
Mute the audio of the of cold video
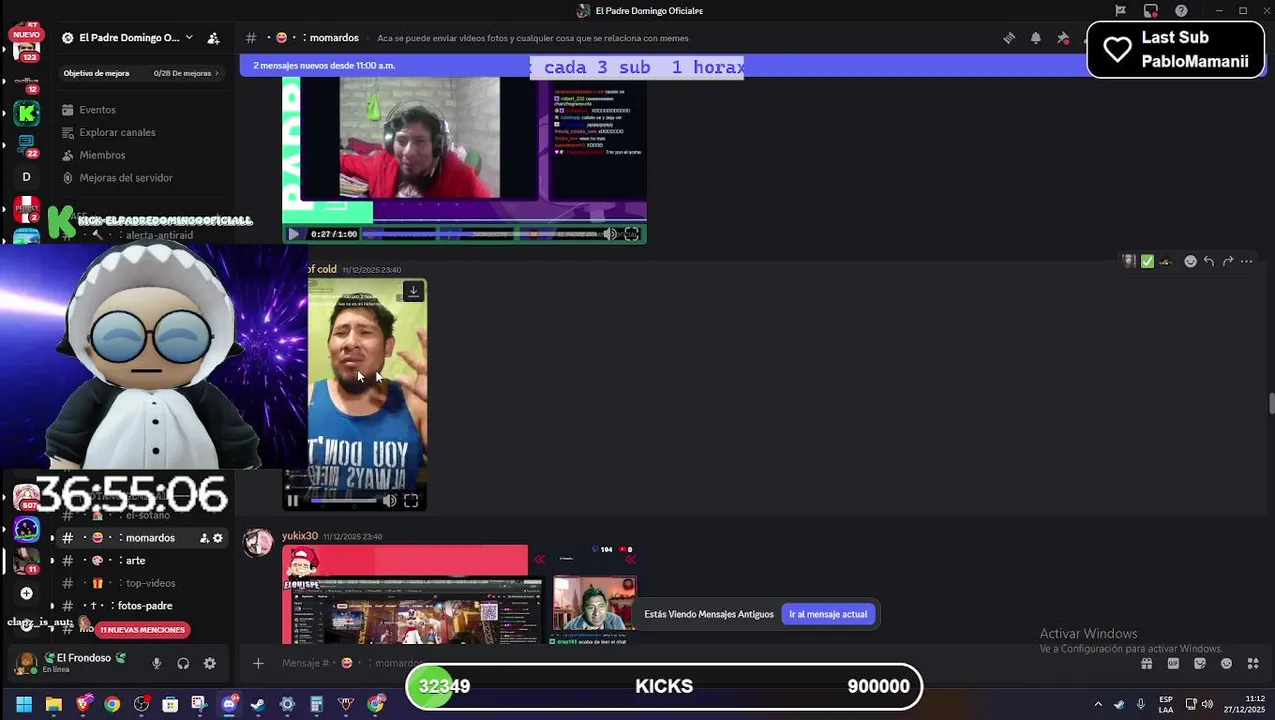[390, 501]
